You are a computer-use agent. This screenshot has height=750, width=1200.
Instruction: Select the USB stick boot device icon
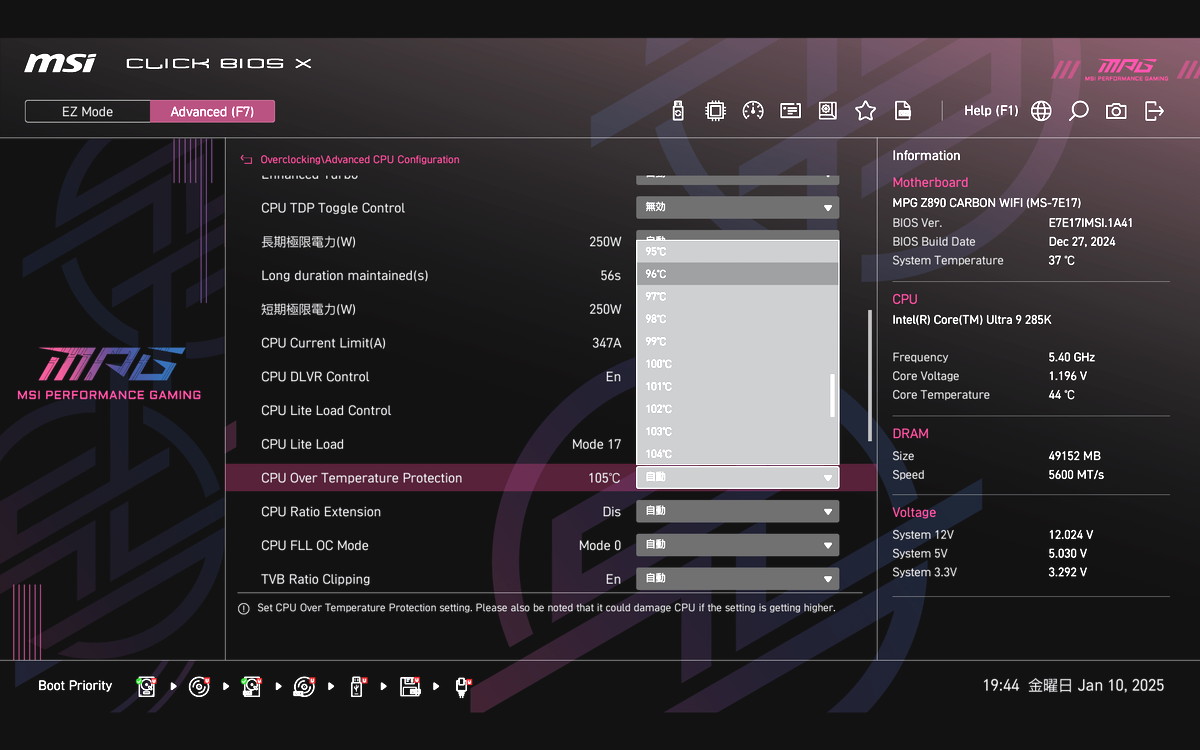356,686
